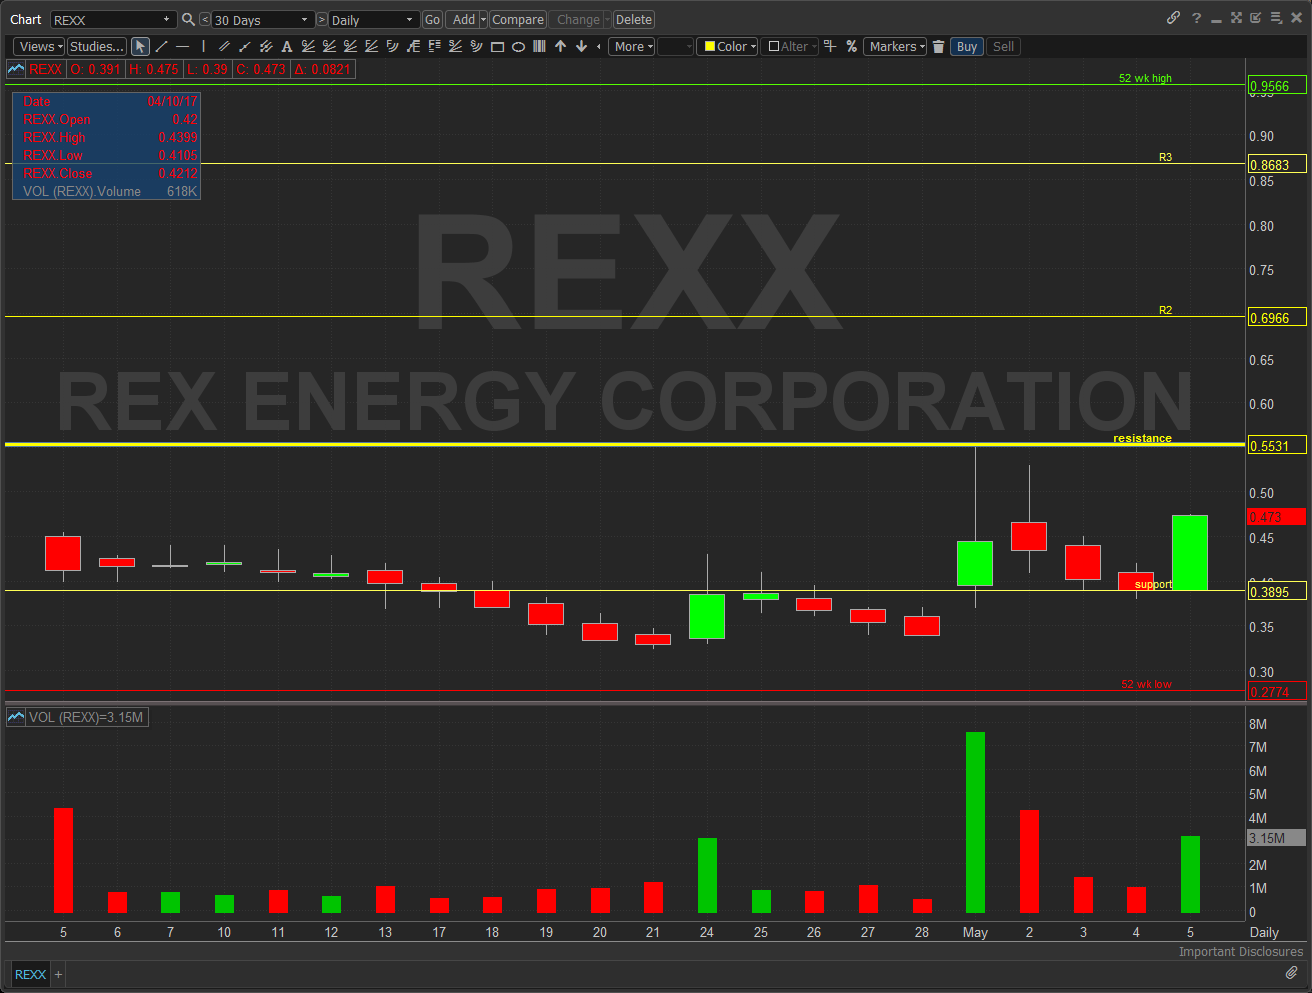Click the yellow resistance line at 0.5531
The height and width of the screenshot is (993, 1312).
pyautogui.click(x=625, y=444)
